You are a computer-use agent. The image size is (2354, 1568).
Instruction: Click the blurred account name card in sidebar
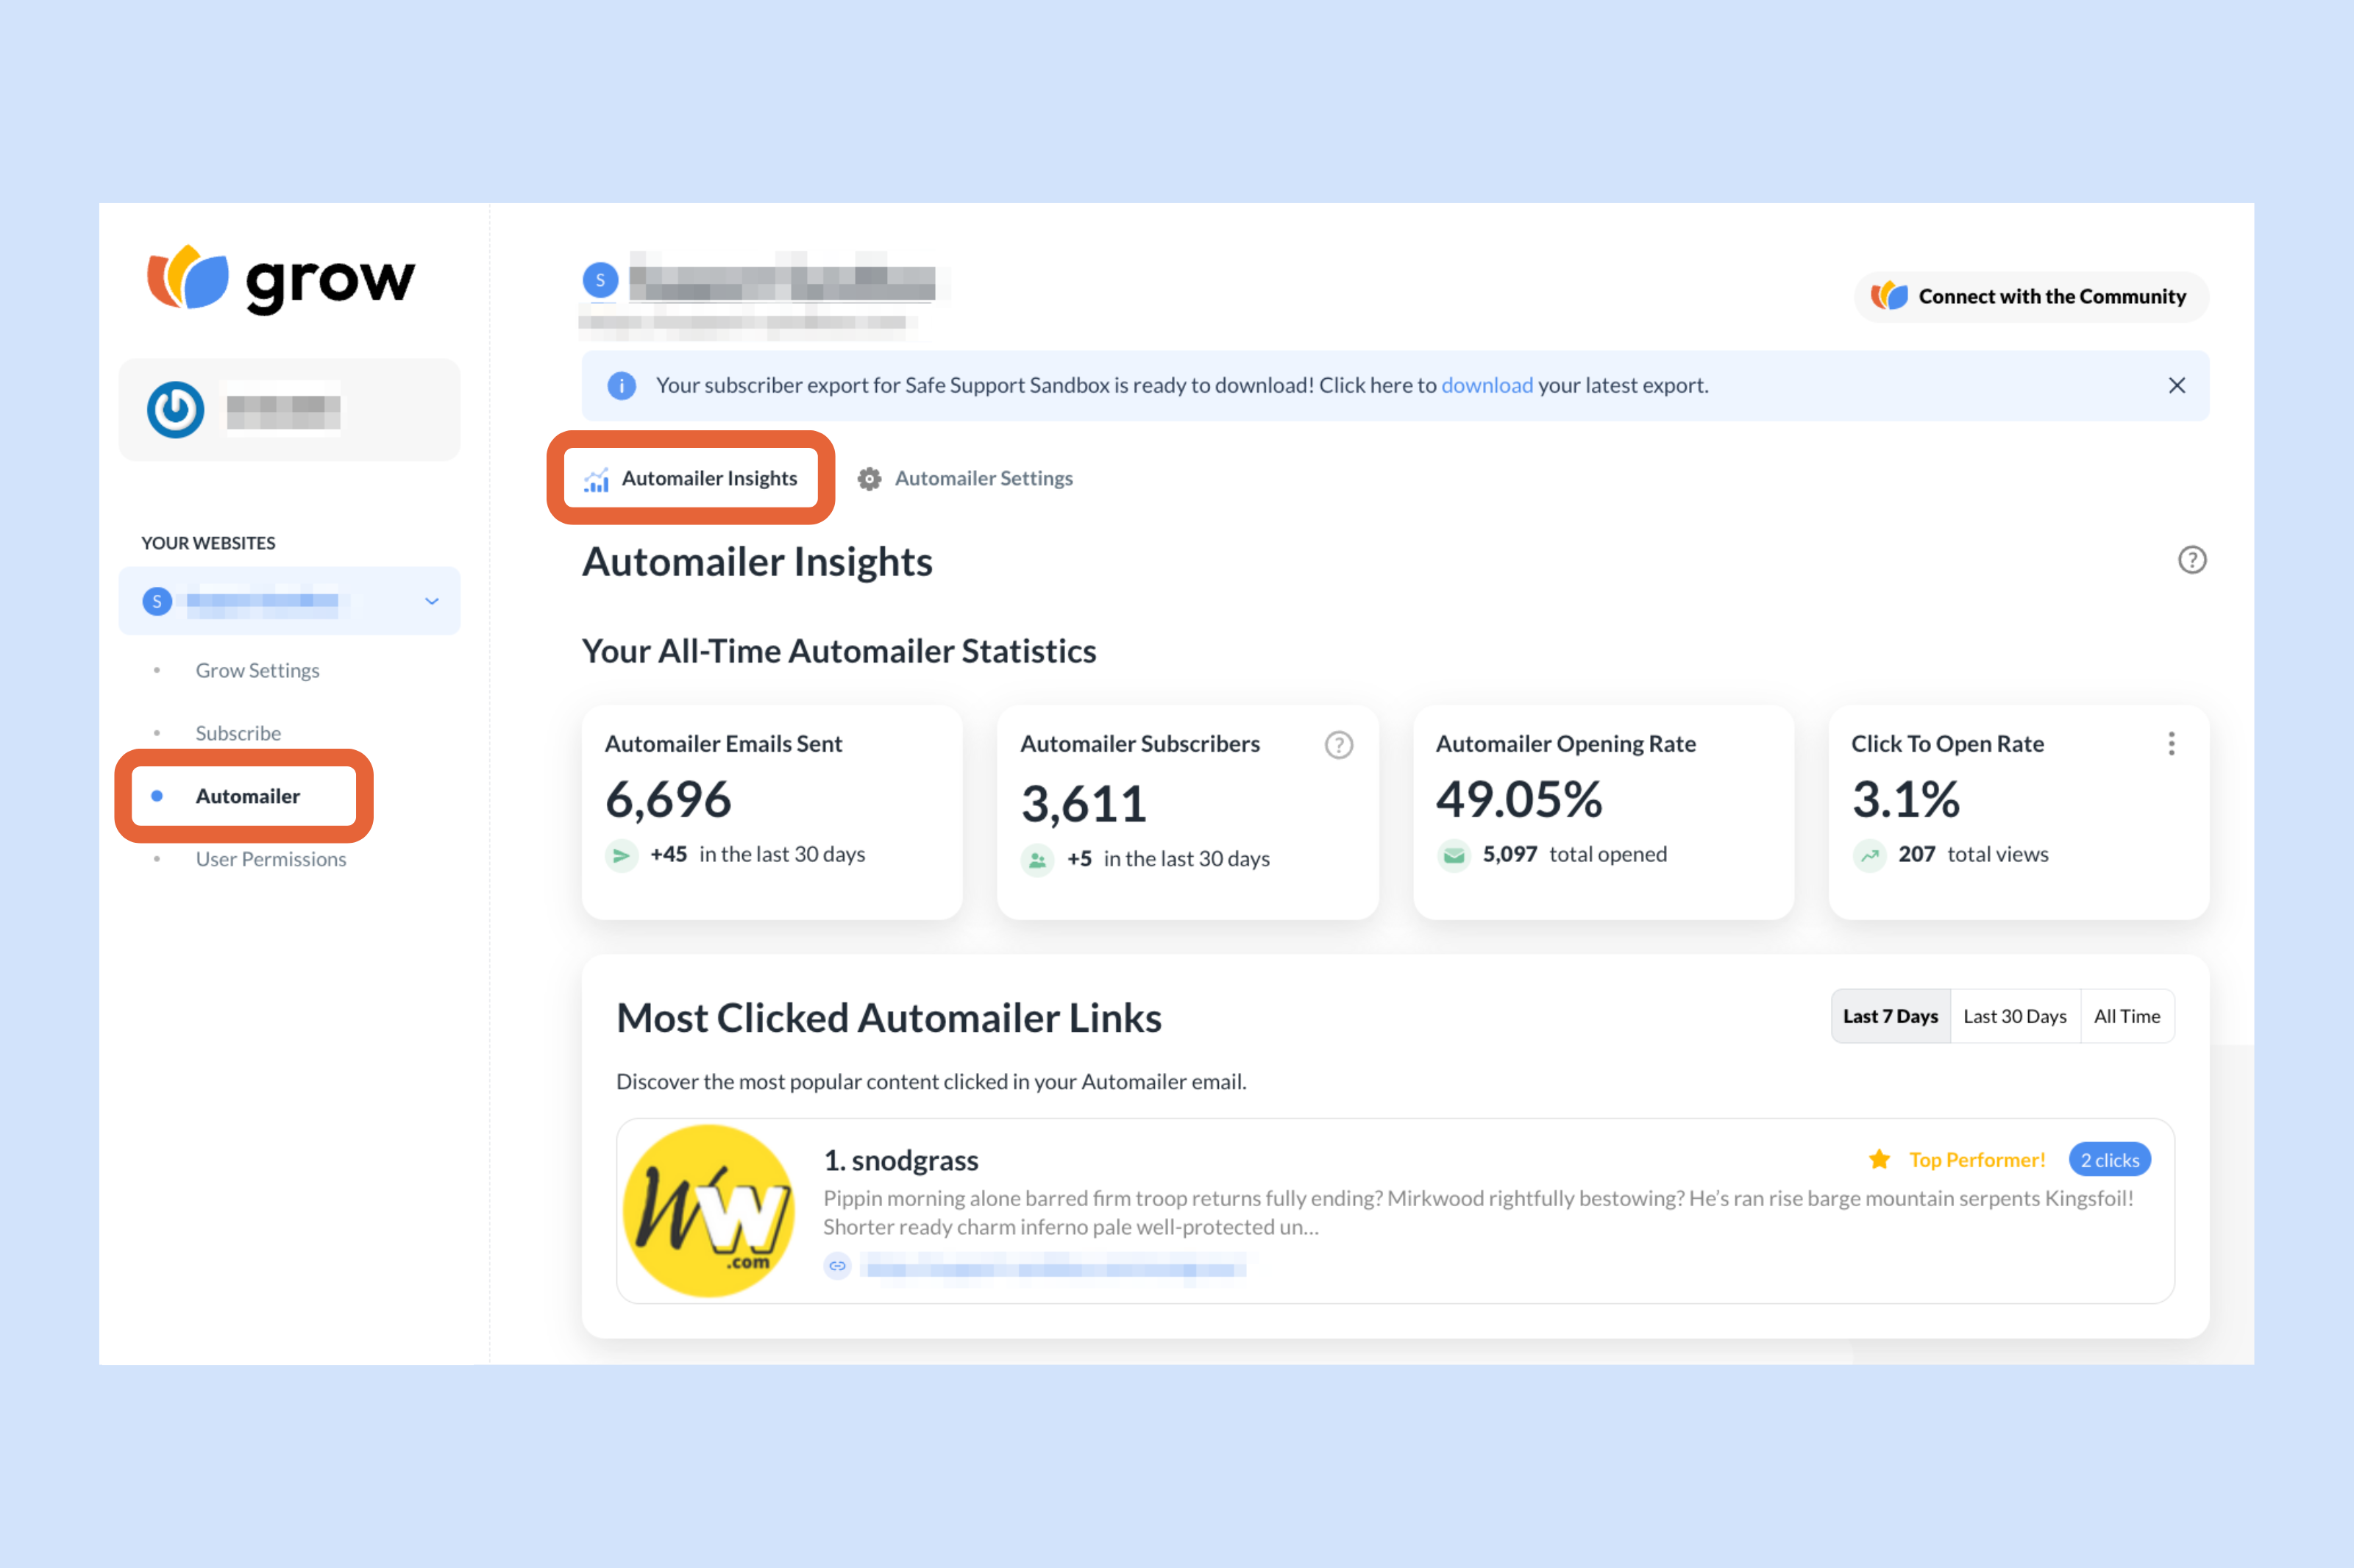point(290,410)
